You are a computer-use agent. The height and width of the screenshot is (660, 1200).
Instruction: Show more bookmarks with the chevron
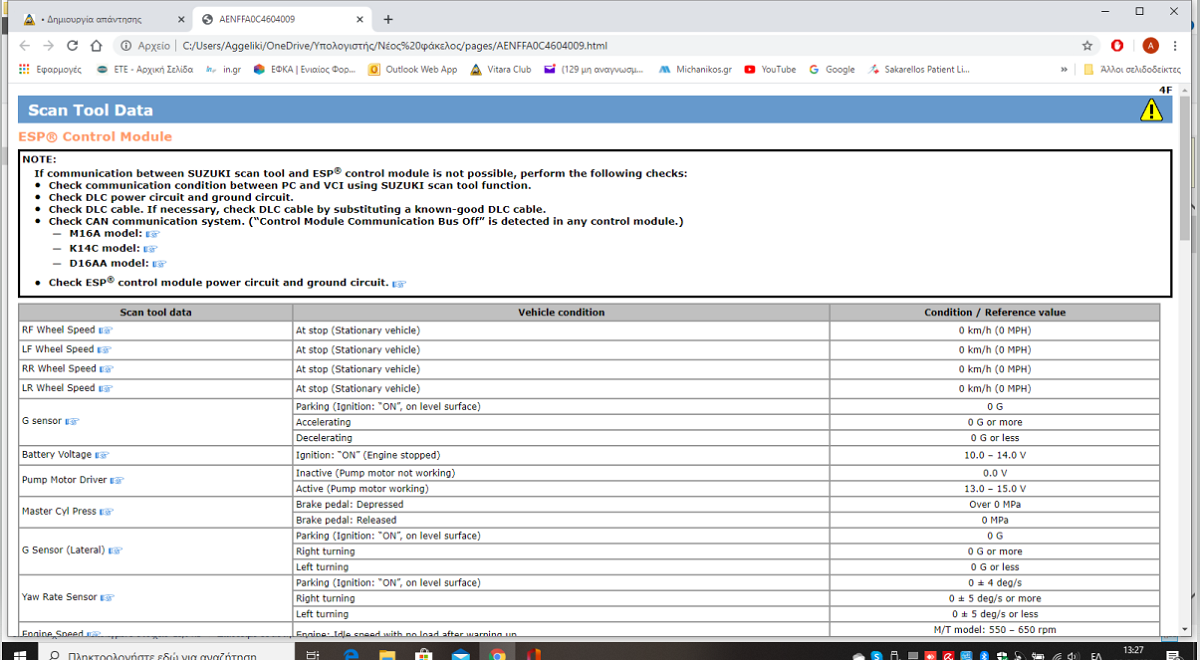point(1064,69)
